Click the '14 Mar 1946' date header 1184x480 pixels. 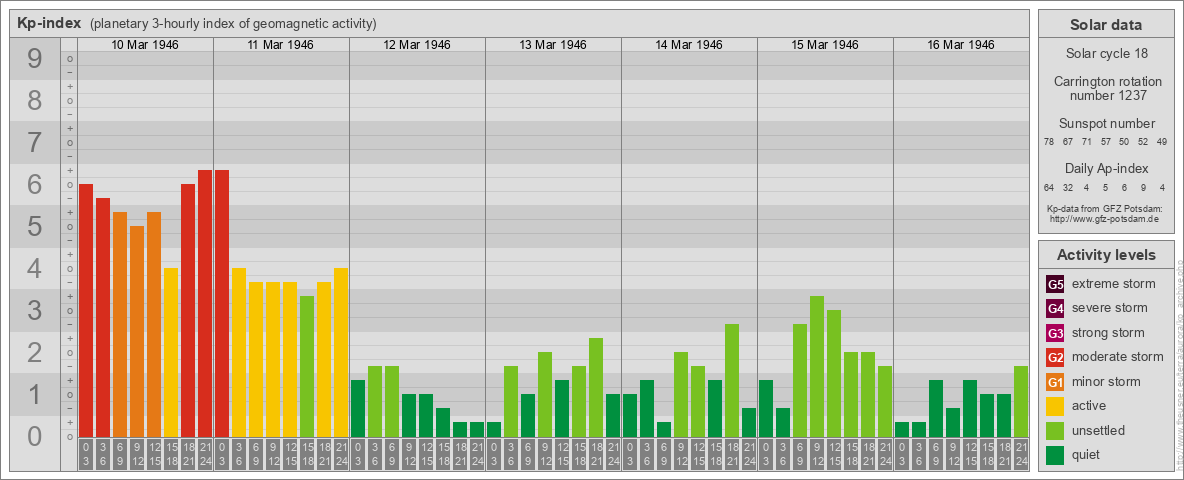[689, 45]
